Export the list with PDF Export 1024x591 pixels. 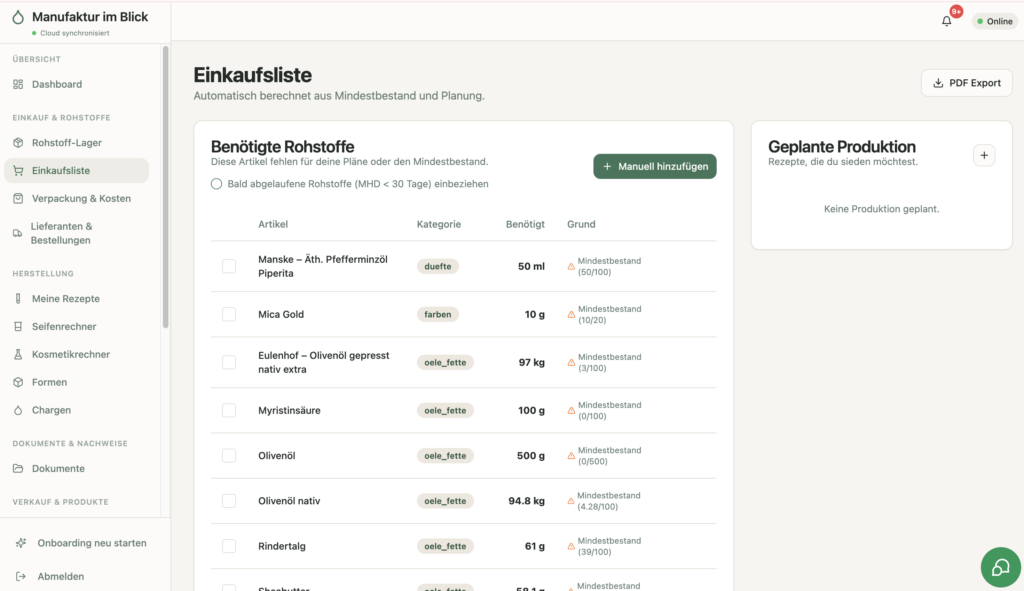click(967, 83)
